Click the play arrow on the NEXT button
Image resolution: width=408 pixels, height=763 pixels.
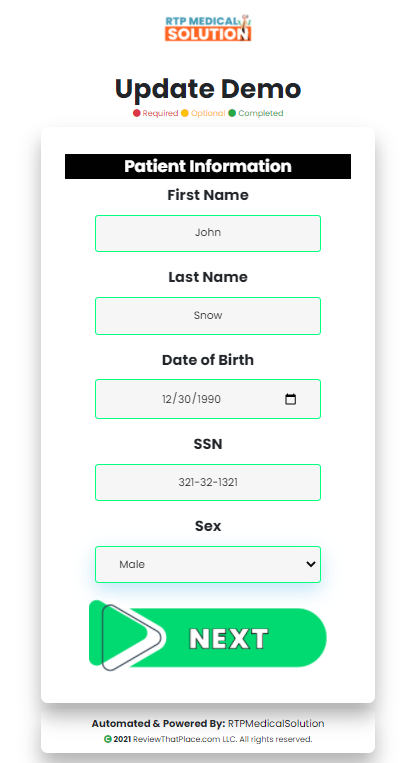click(x=130, y=637)
